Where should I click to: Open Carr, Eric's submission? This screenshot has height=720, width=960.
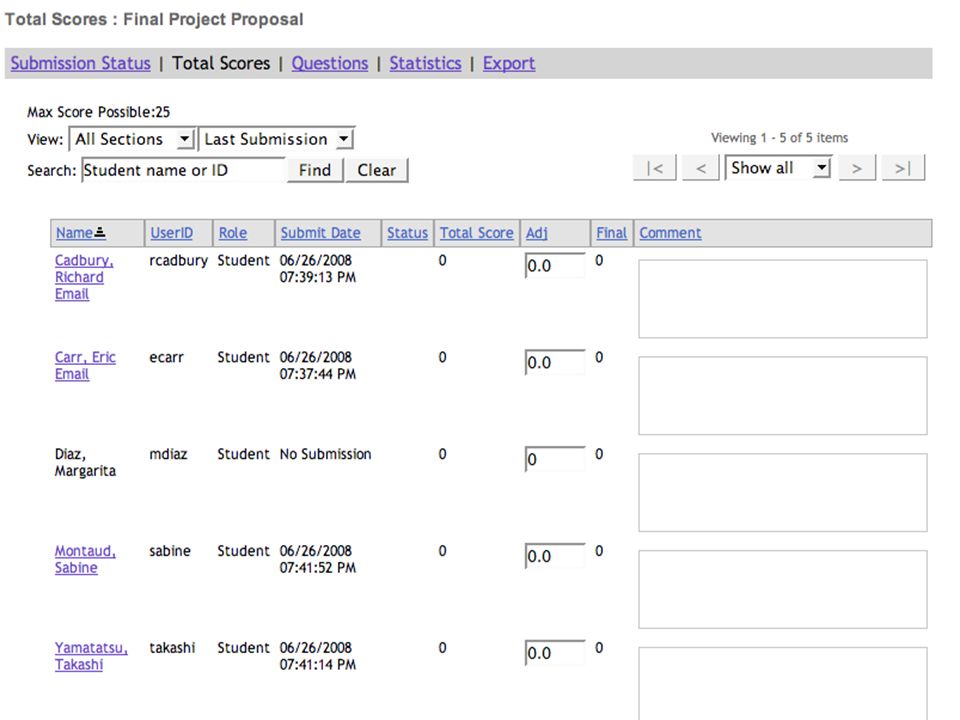point(85,357)
